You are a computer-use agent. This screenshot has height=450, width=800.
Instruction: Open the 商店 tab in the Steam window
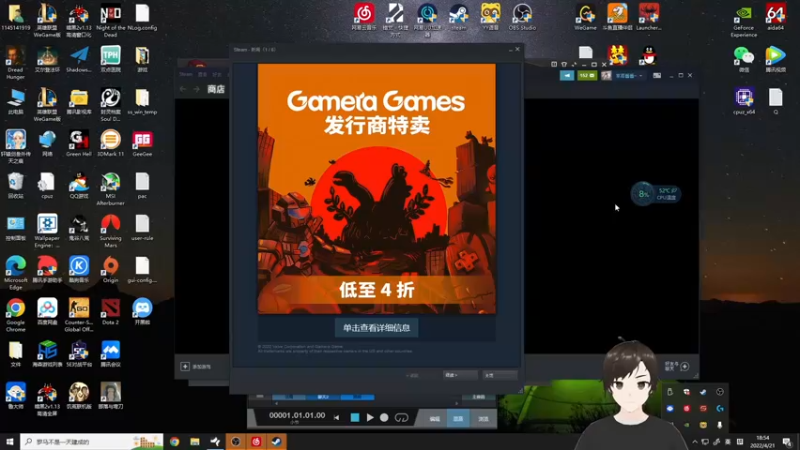[x=216, y=89]
